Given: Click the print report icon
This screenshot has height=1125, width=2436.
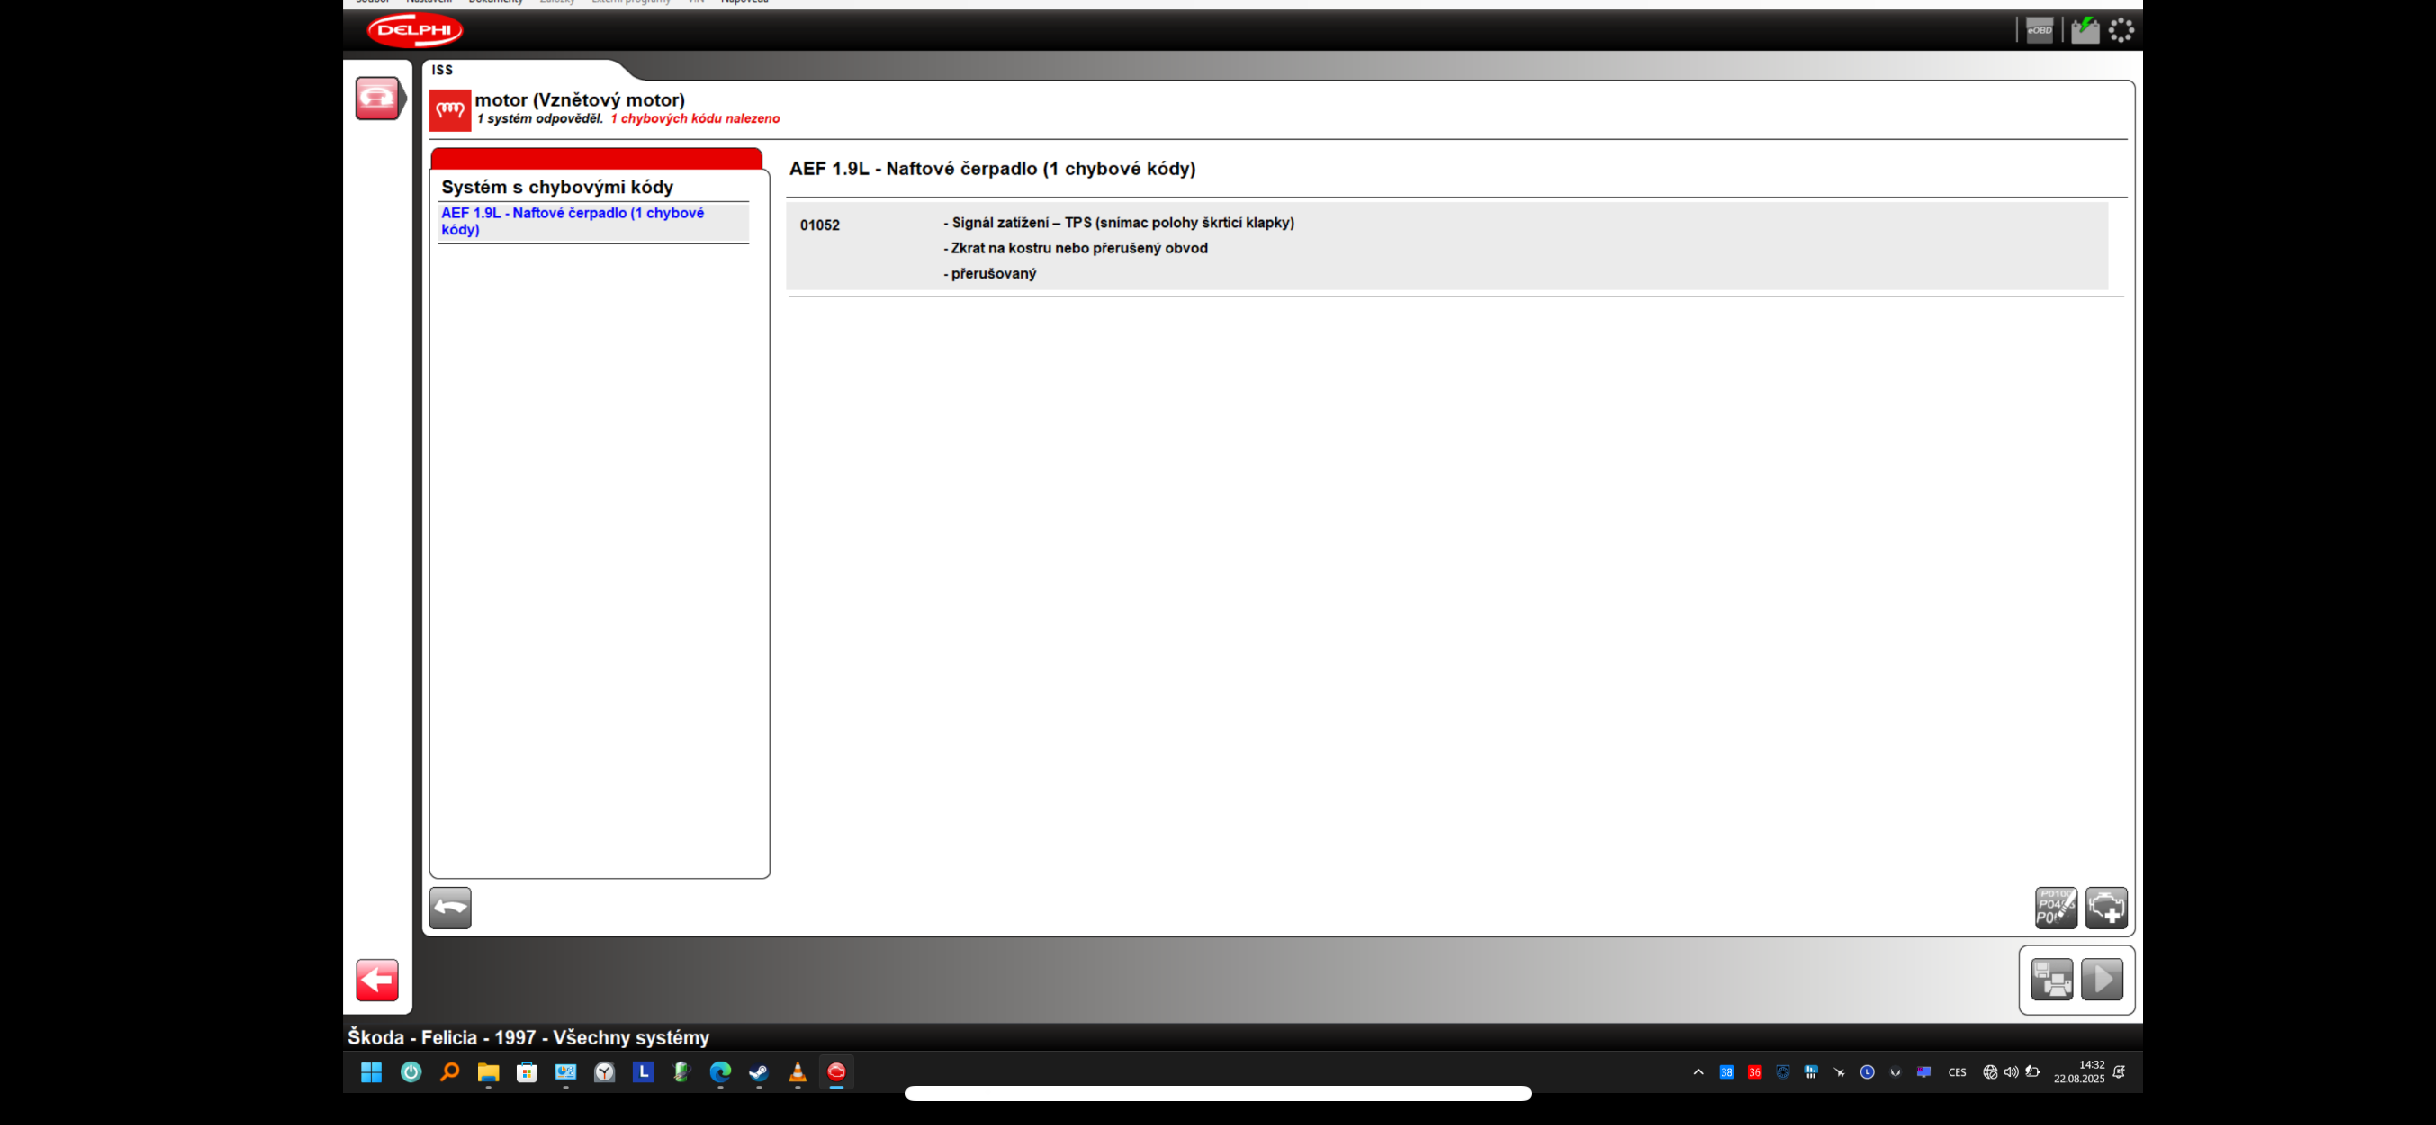Looking at the screenshot, I should point(2051,980).
